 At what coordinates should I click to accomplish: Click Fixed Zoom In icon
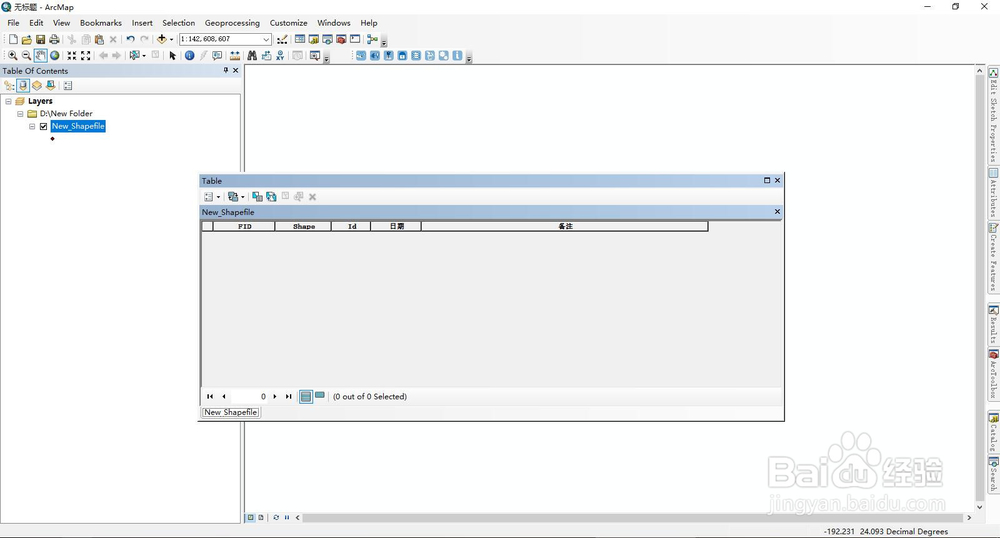[71, 56]
